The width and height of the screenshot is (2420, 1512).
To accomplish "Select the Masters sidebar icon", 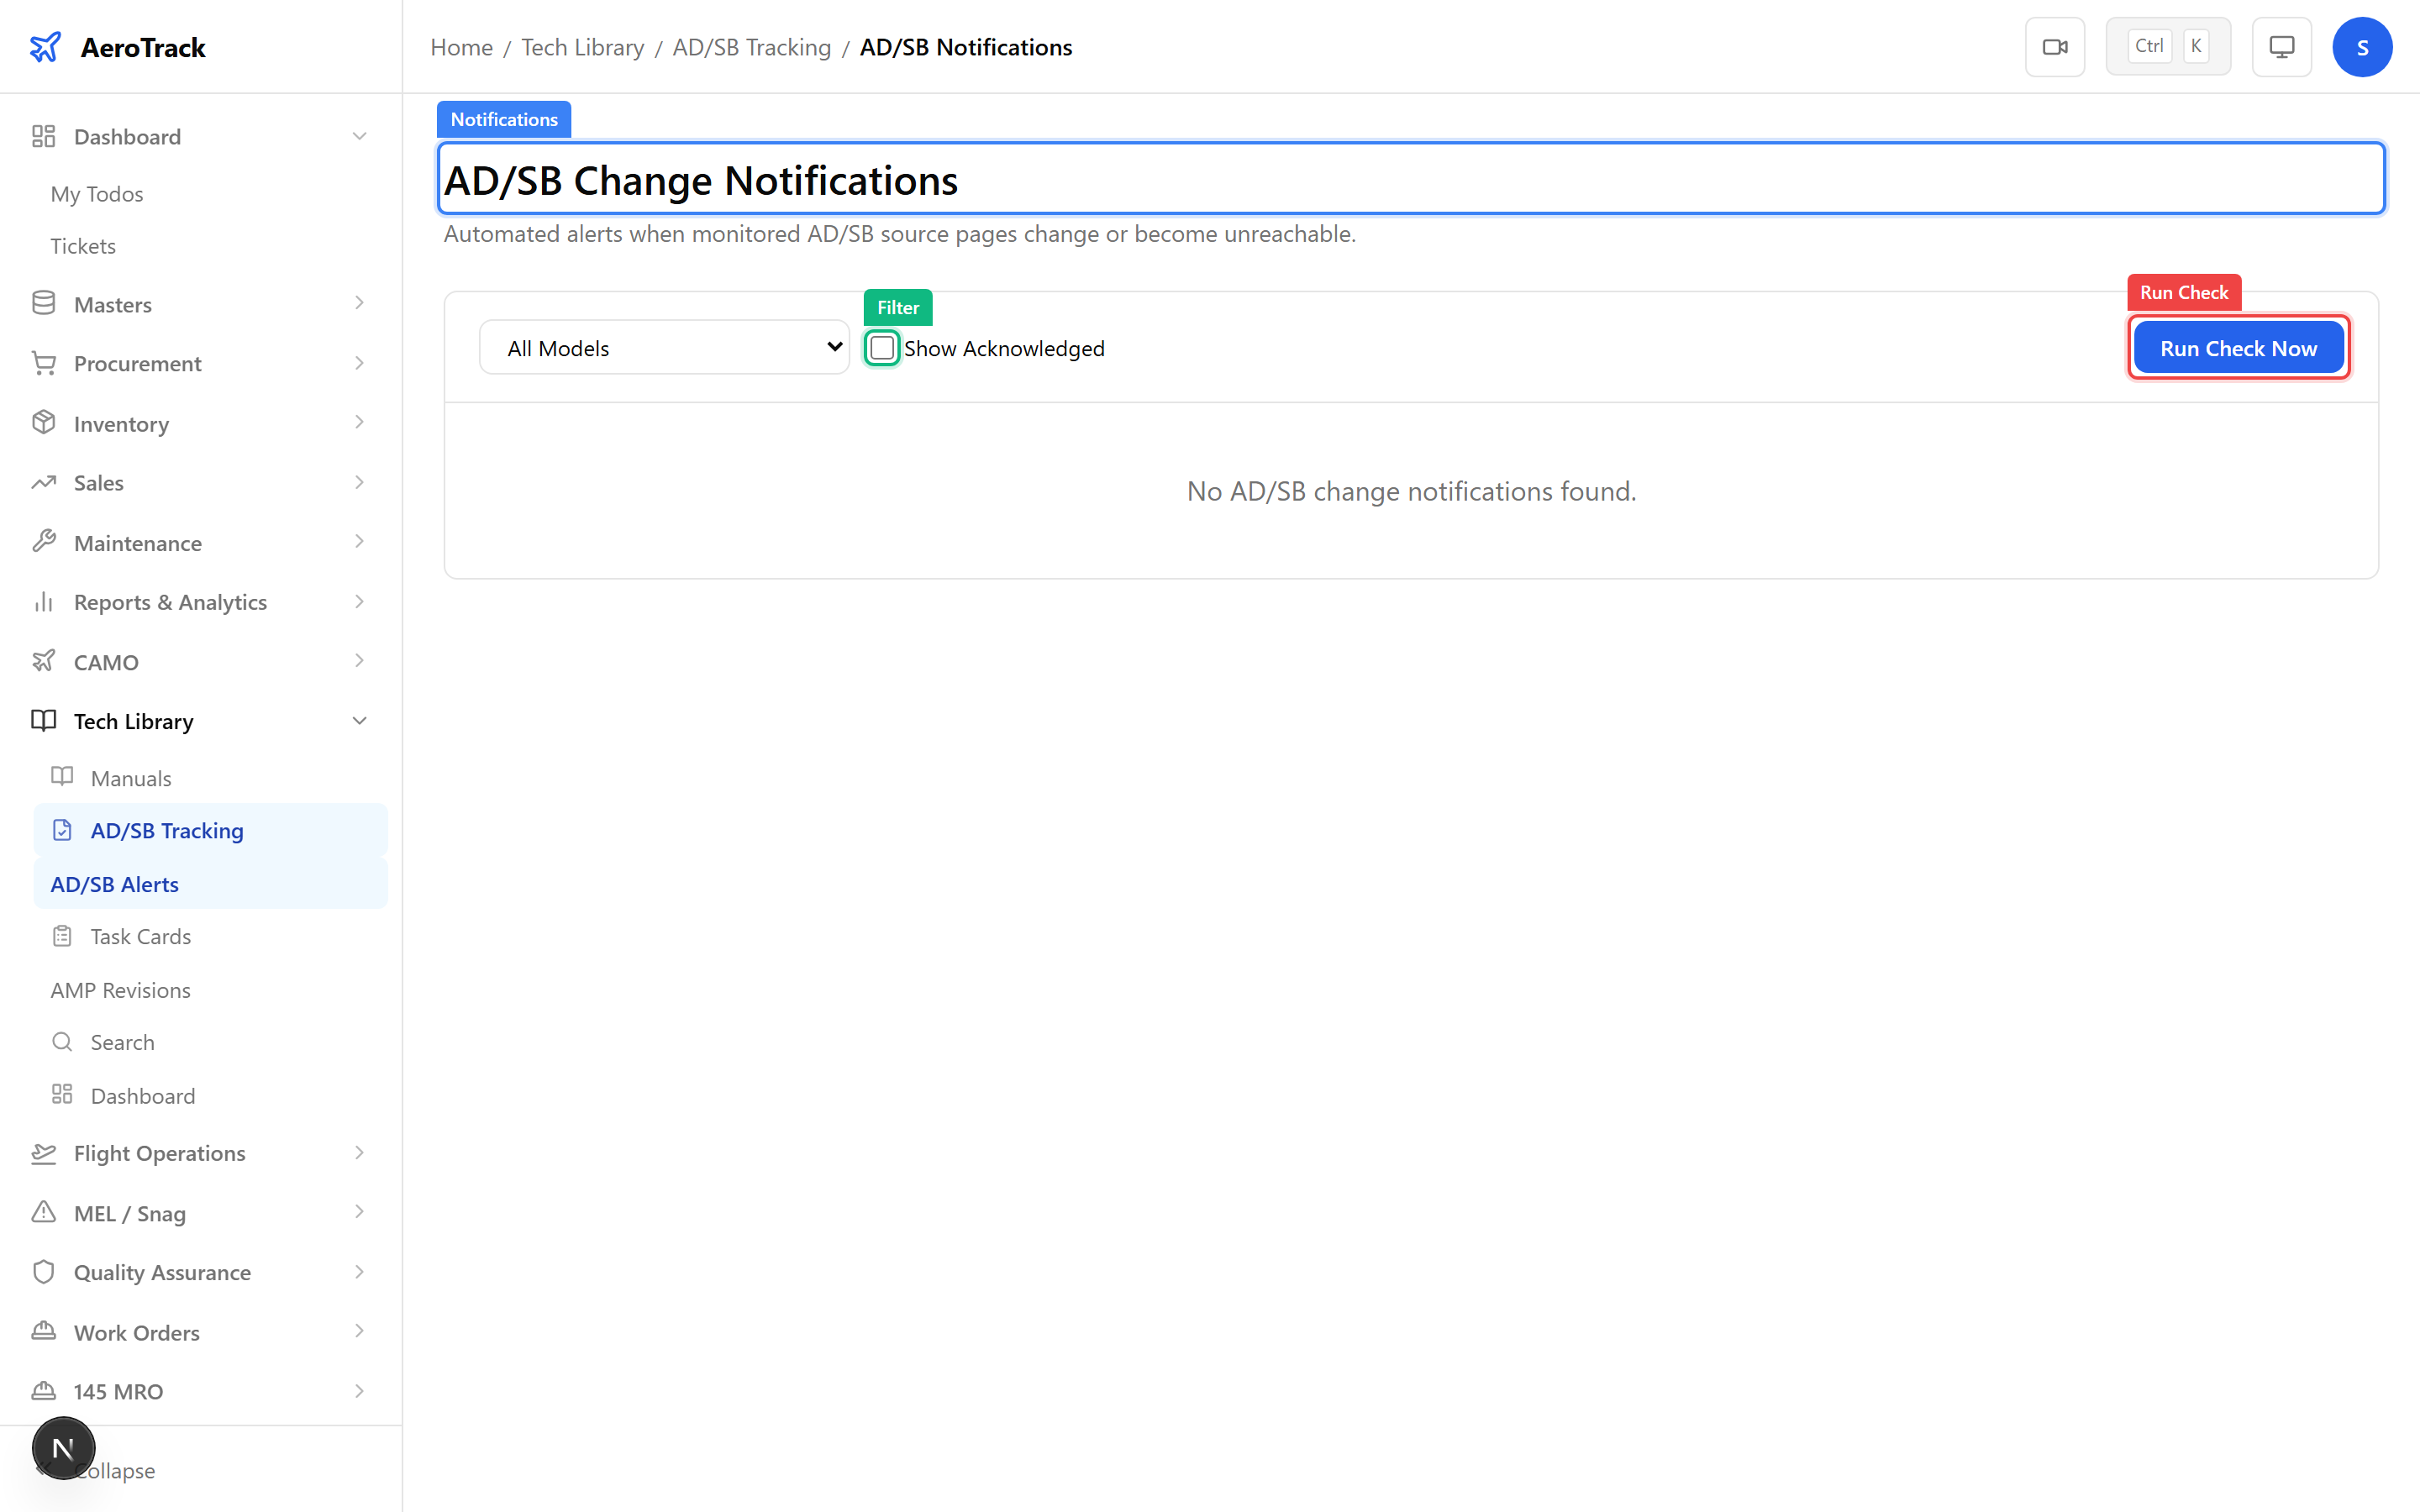I will click(44, 302).
